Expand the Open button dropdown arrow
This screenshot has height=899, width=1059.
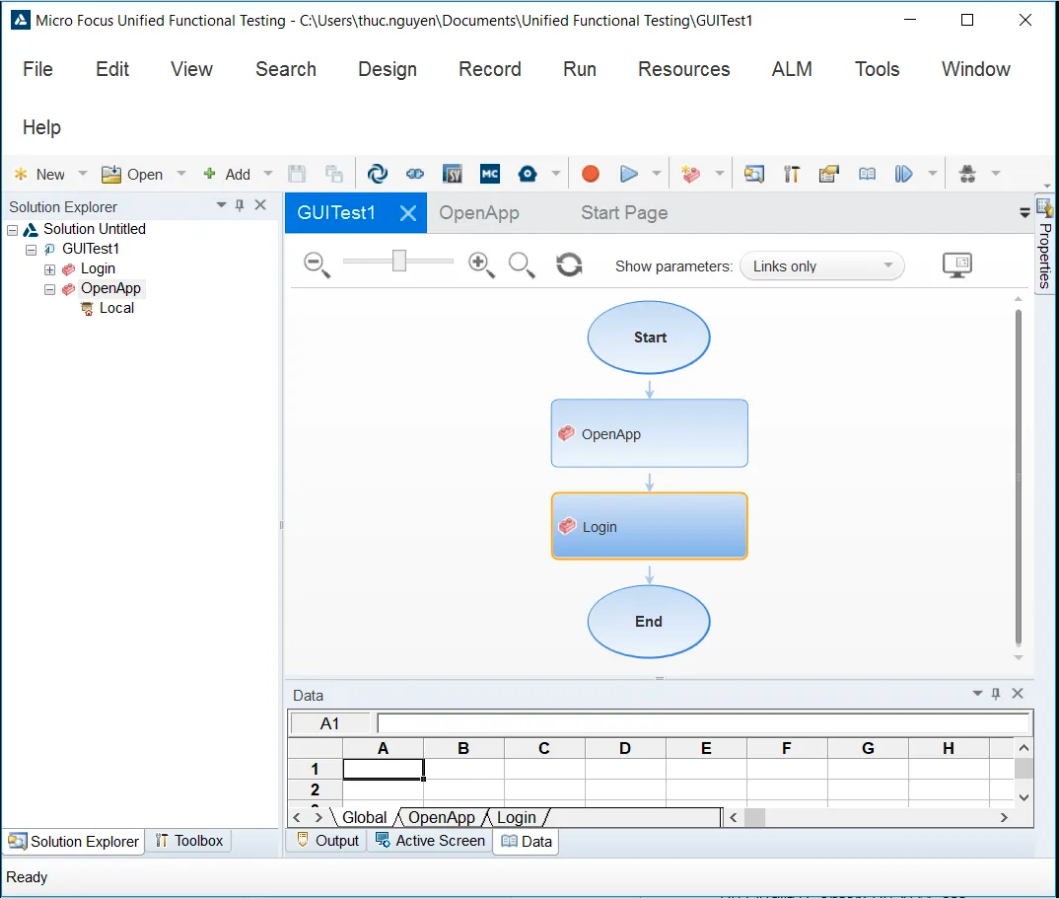coord(181,174)
